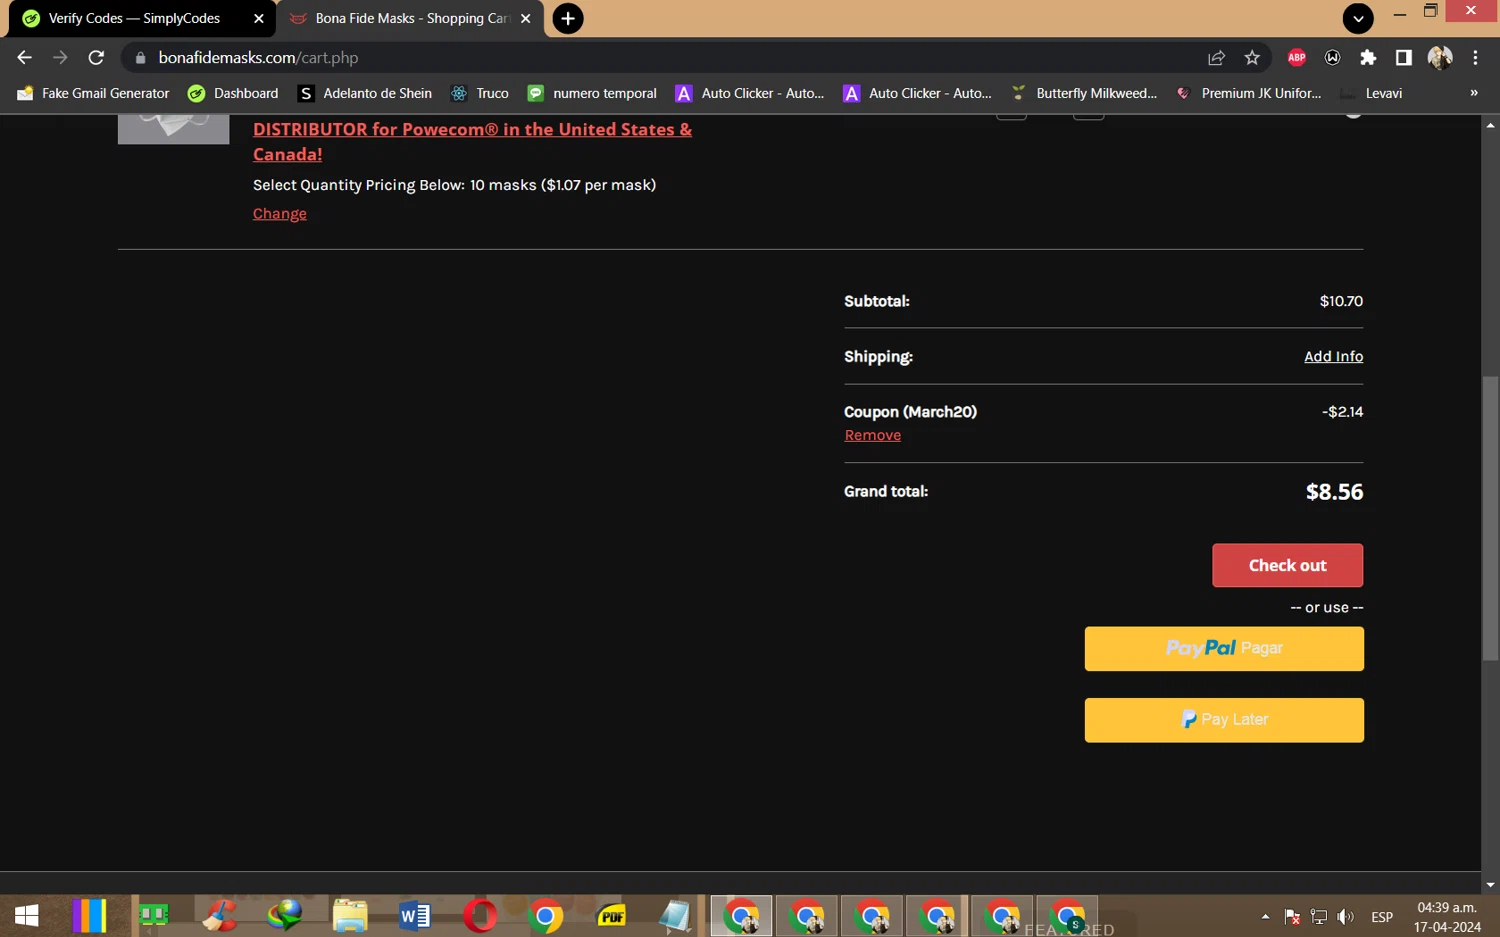Open the Chrome profile avatar
This screenshot has height=937, width=1500.
[1440, 58]
